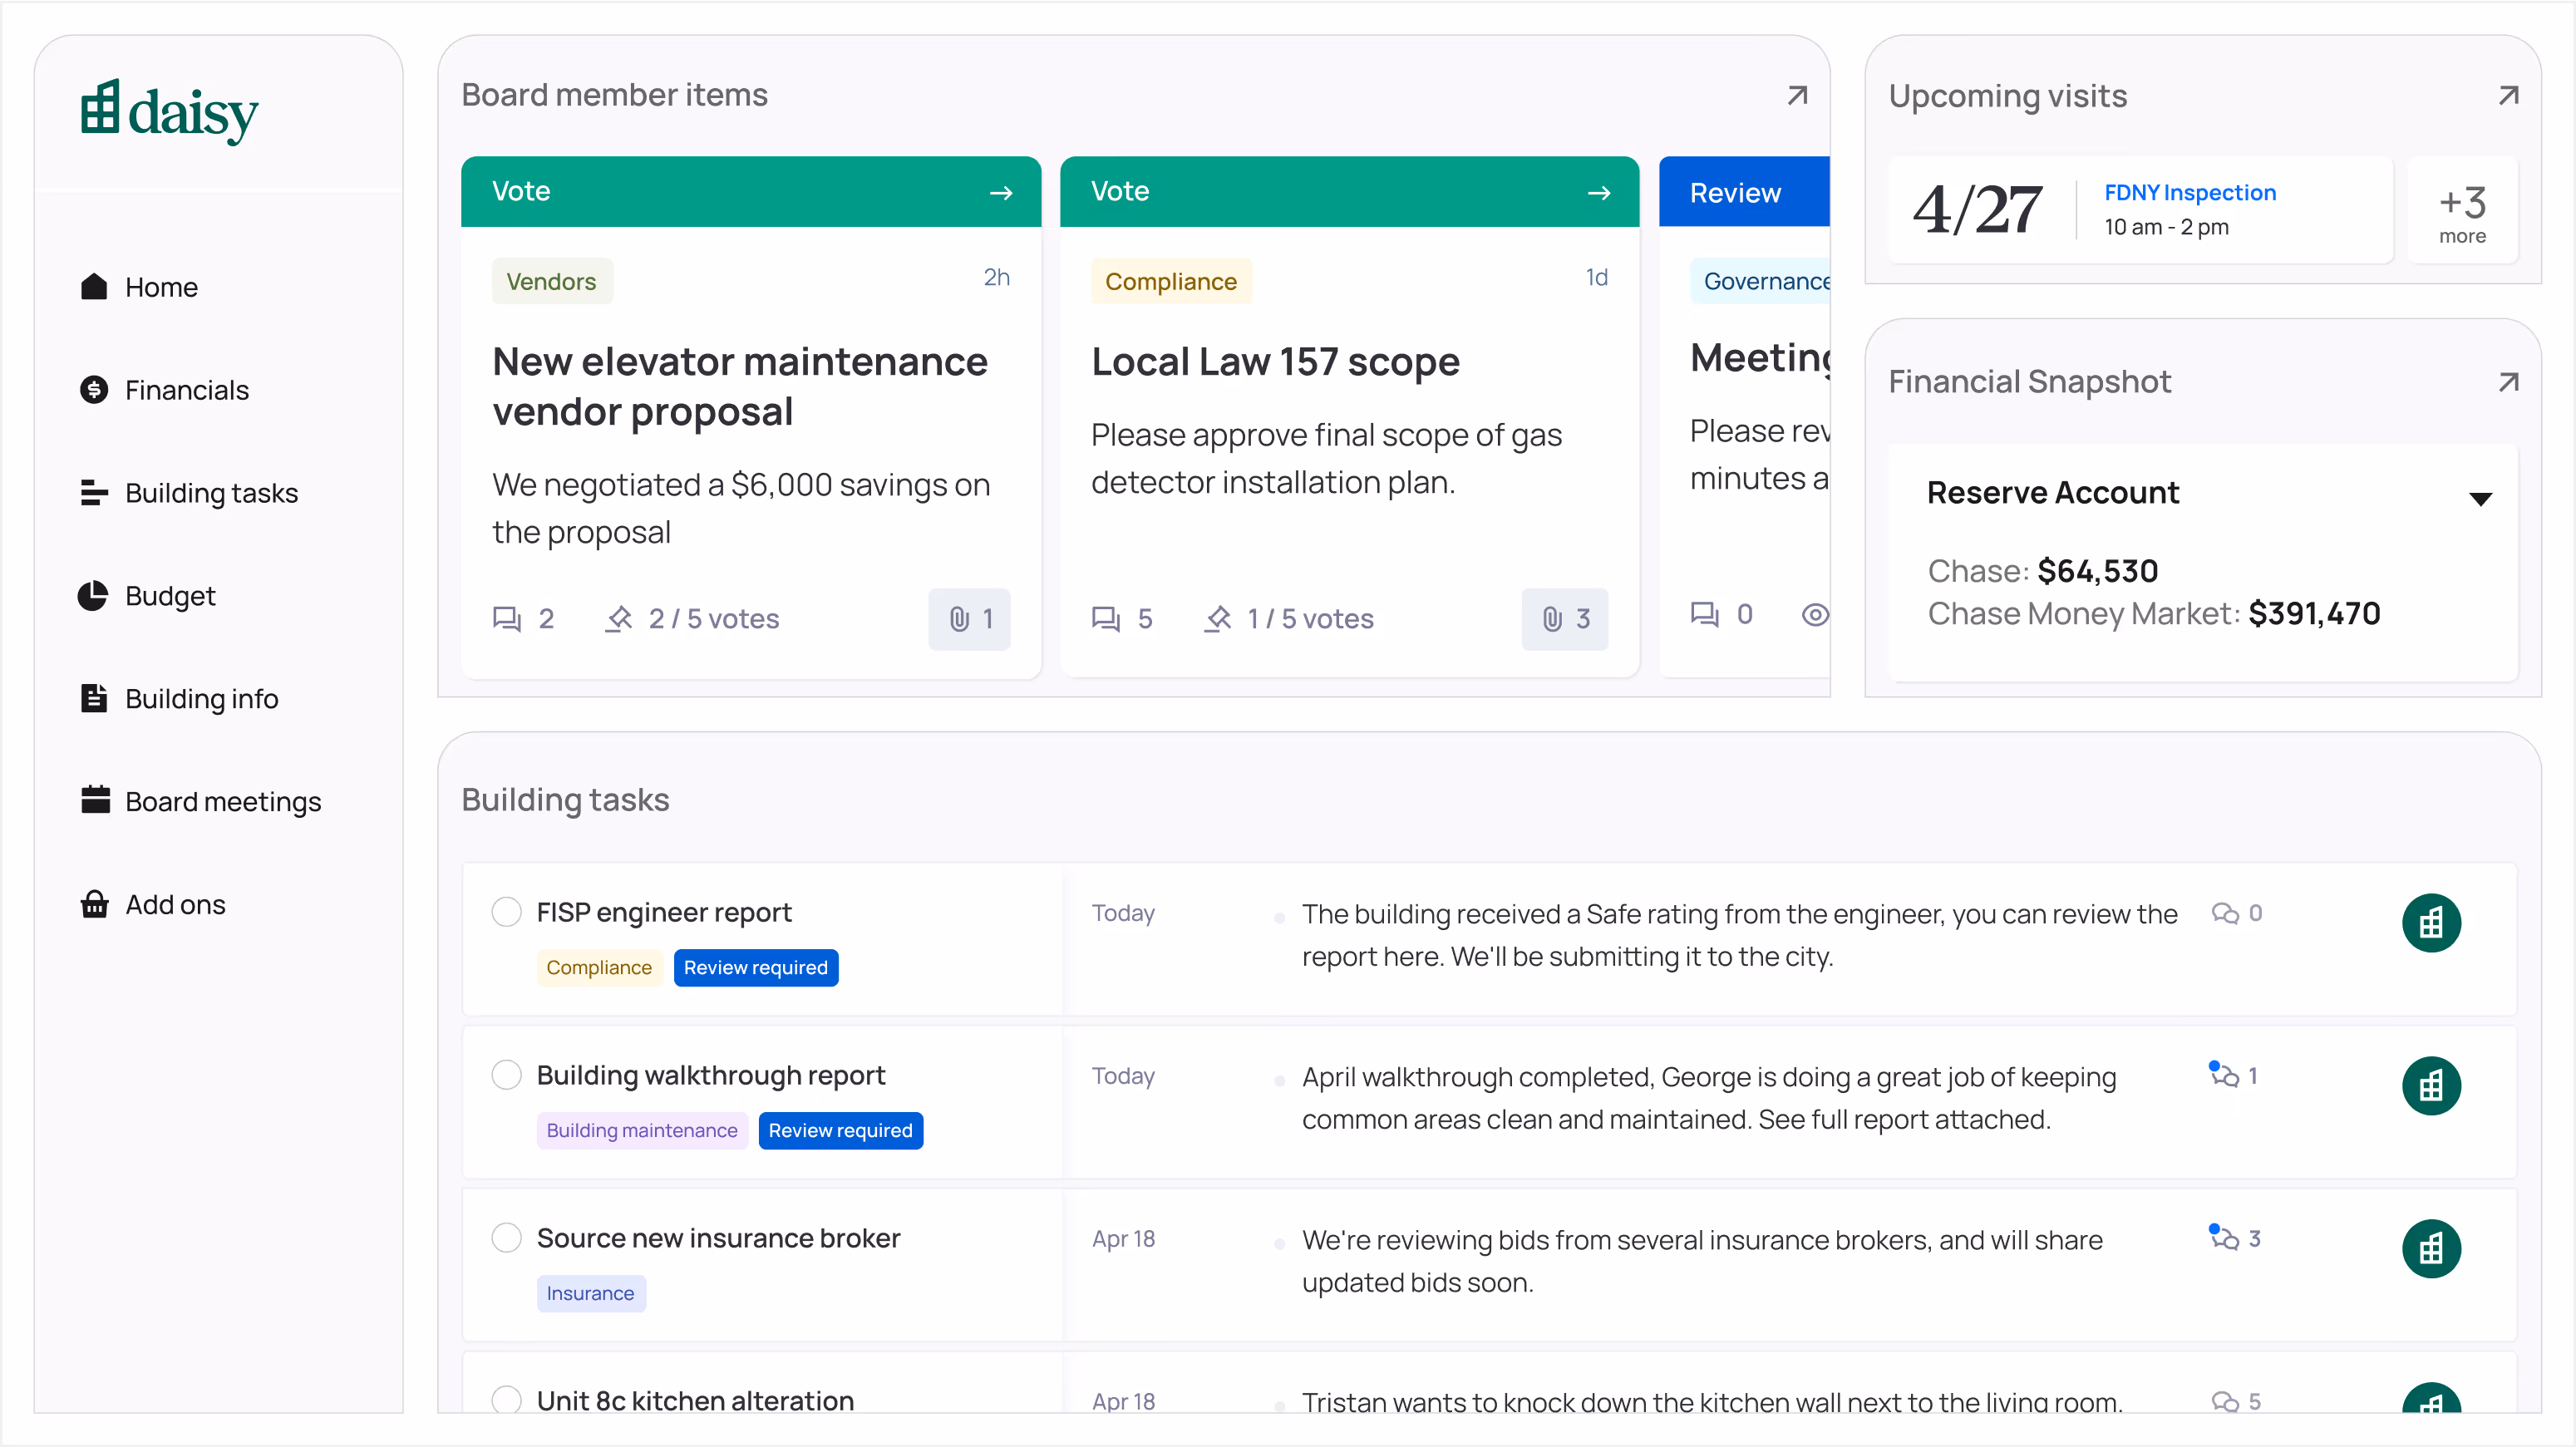The image size is (2576, 1447).
Task: Show +3 more upcoming visits
Action: pos(2461,211)
